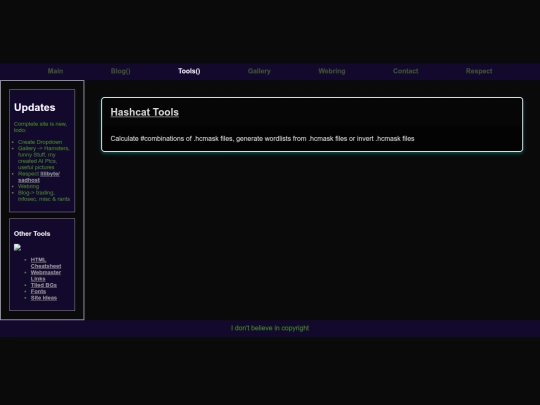Screen dimensions: 540x405
Task: Open the Gallery nav item
Action: (259, 71)
